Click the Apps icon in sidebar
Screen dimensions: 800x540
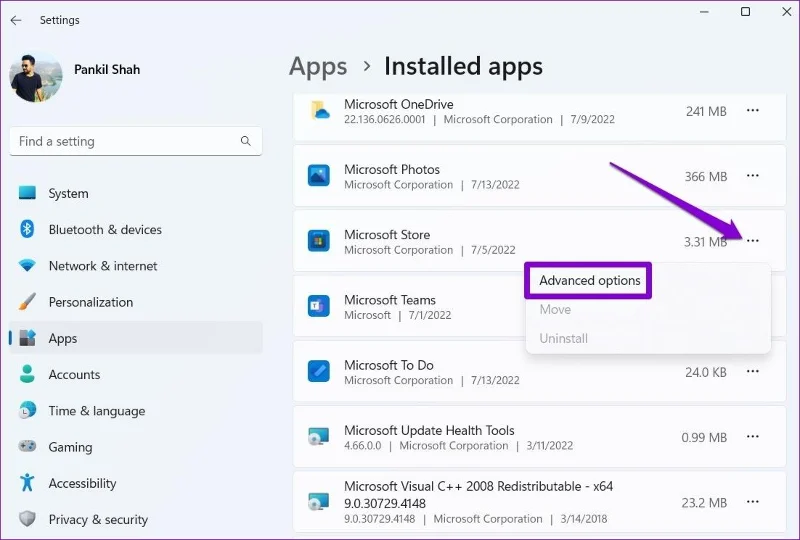27,338
